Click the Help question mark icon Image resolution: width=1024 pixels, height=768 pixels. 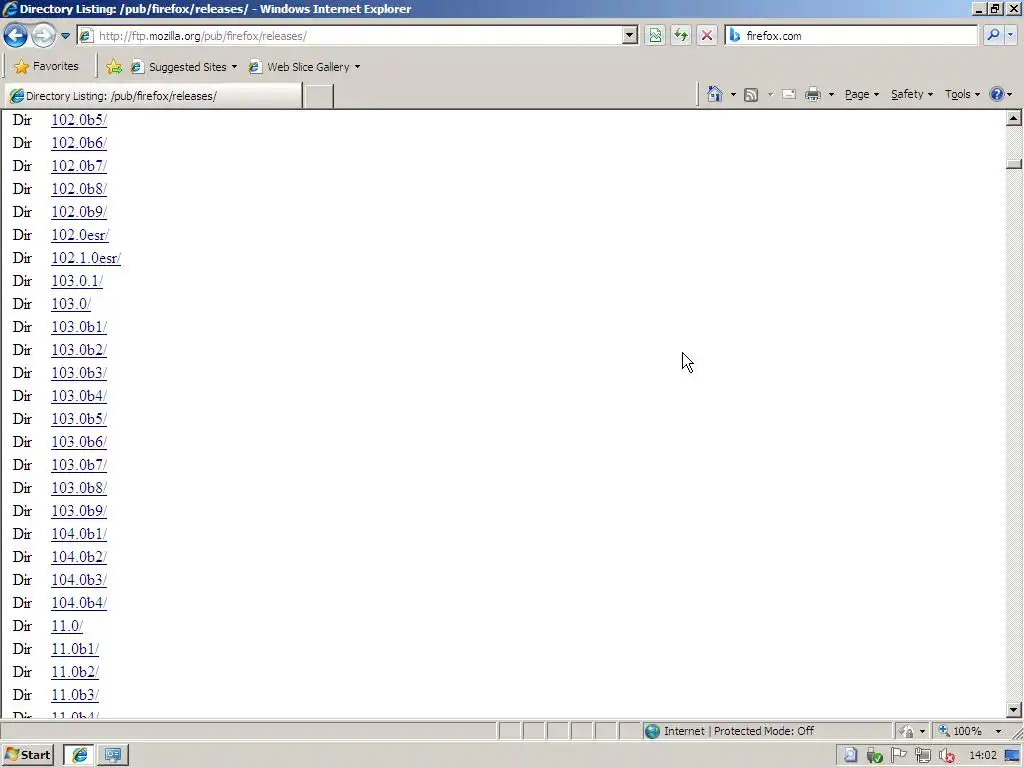tap(997, 95)
